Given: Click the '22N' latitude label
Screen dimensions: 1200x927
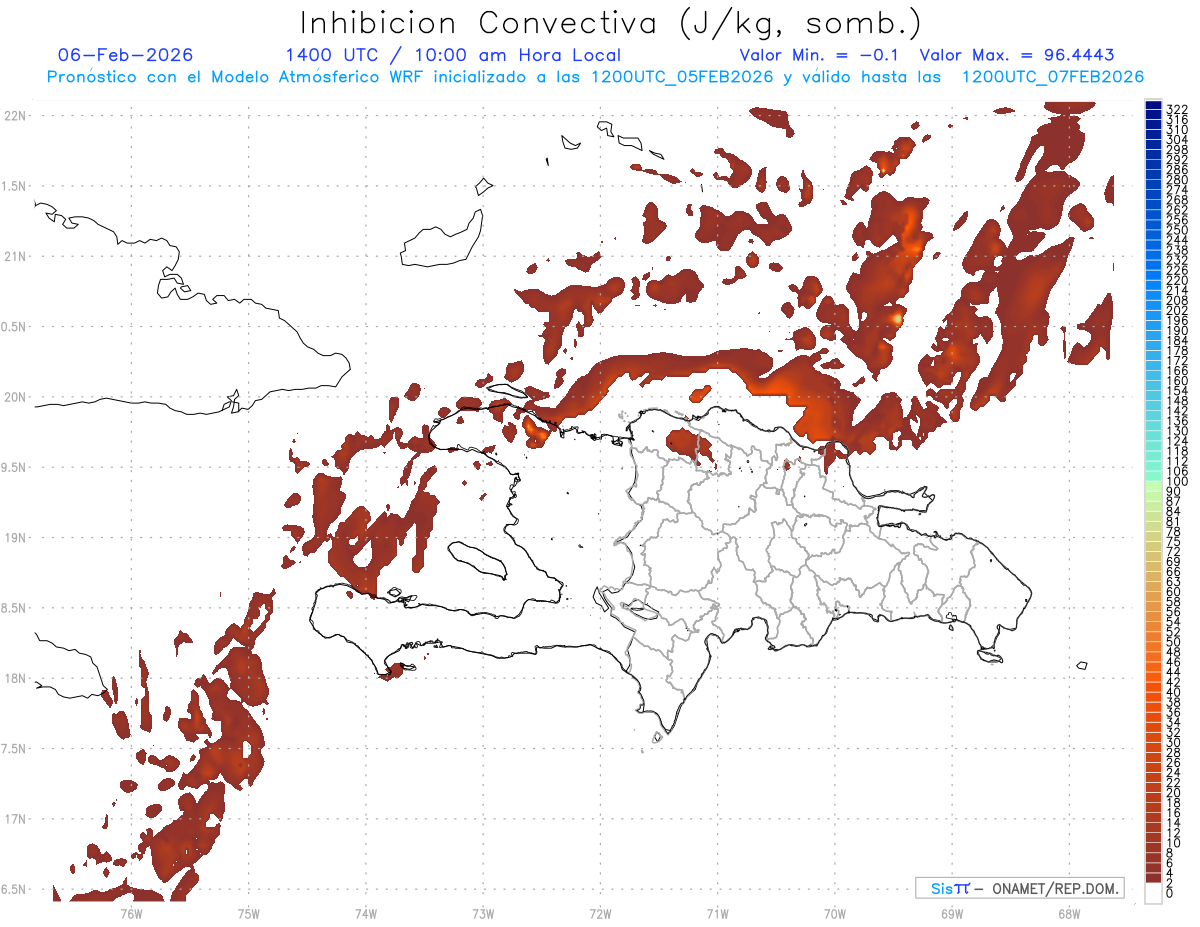Looking at the screenshot, I should (x=15, y=115).
